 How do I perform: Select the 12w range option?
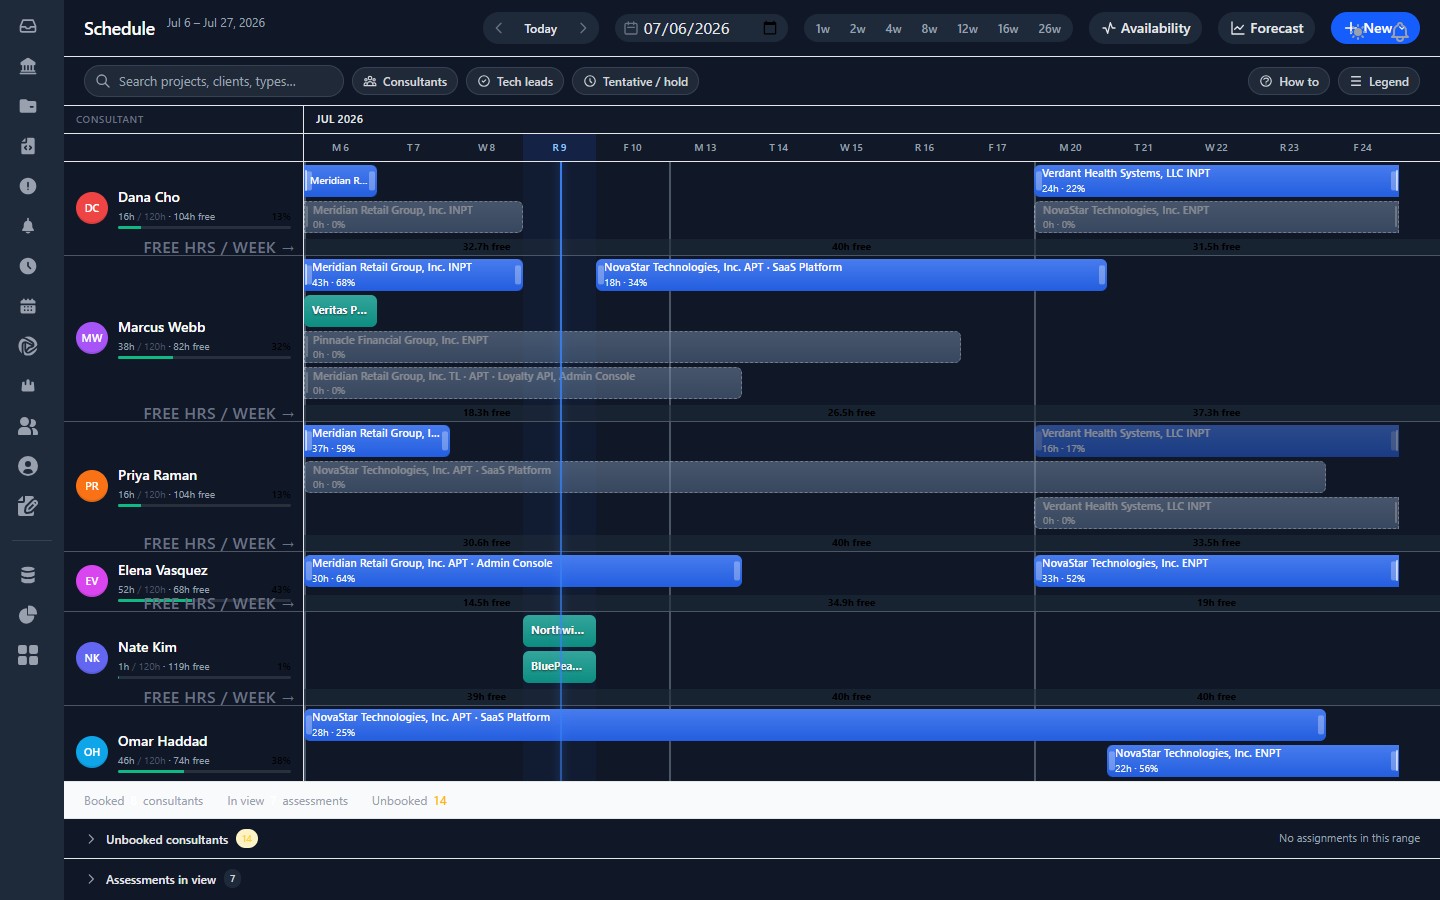point(968,28)
